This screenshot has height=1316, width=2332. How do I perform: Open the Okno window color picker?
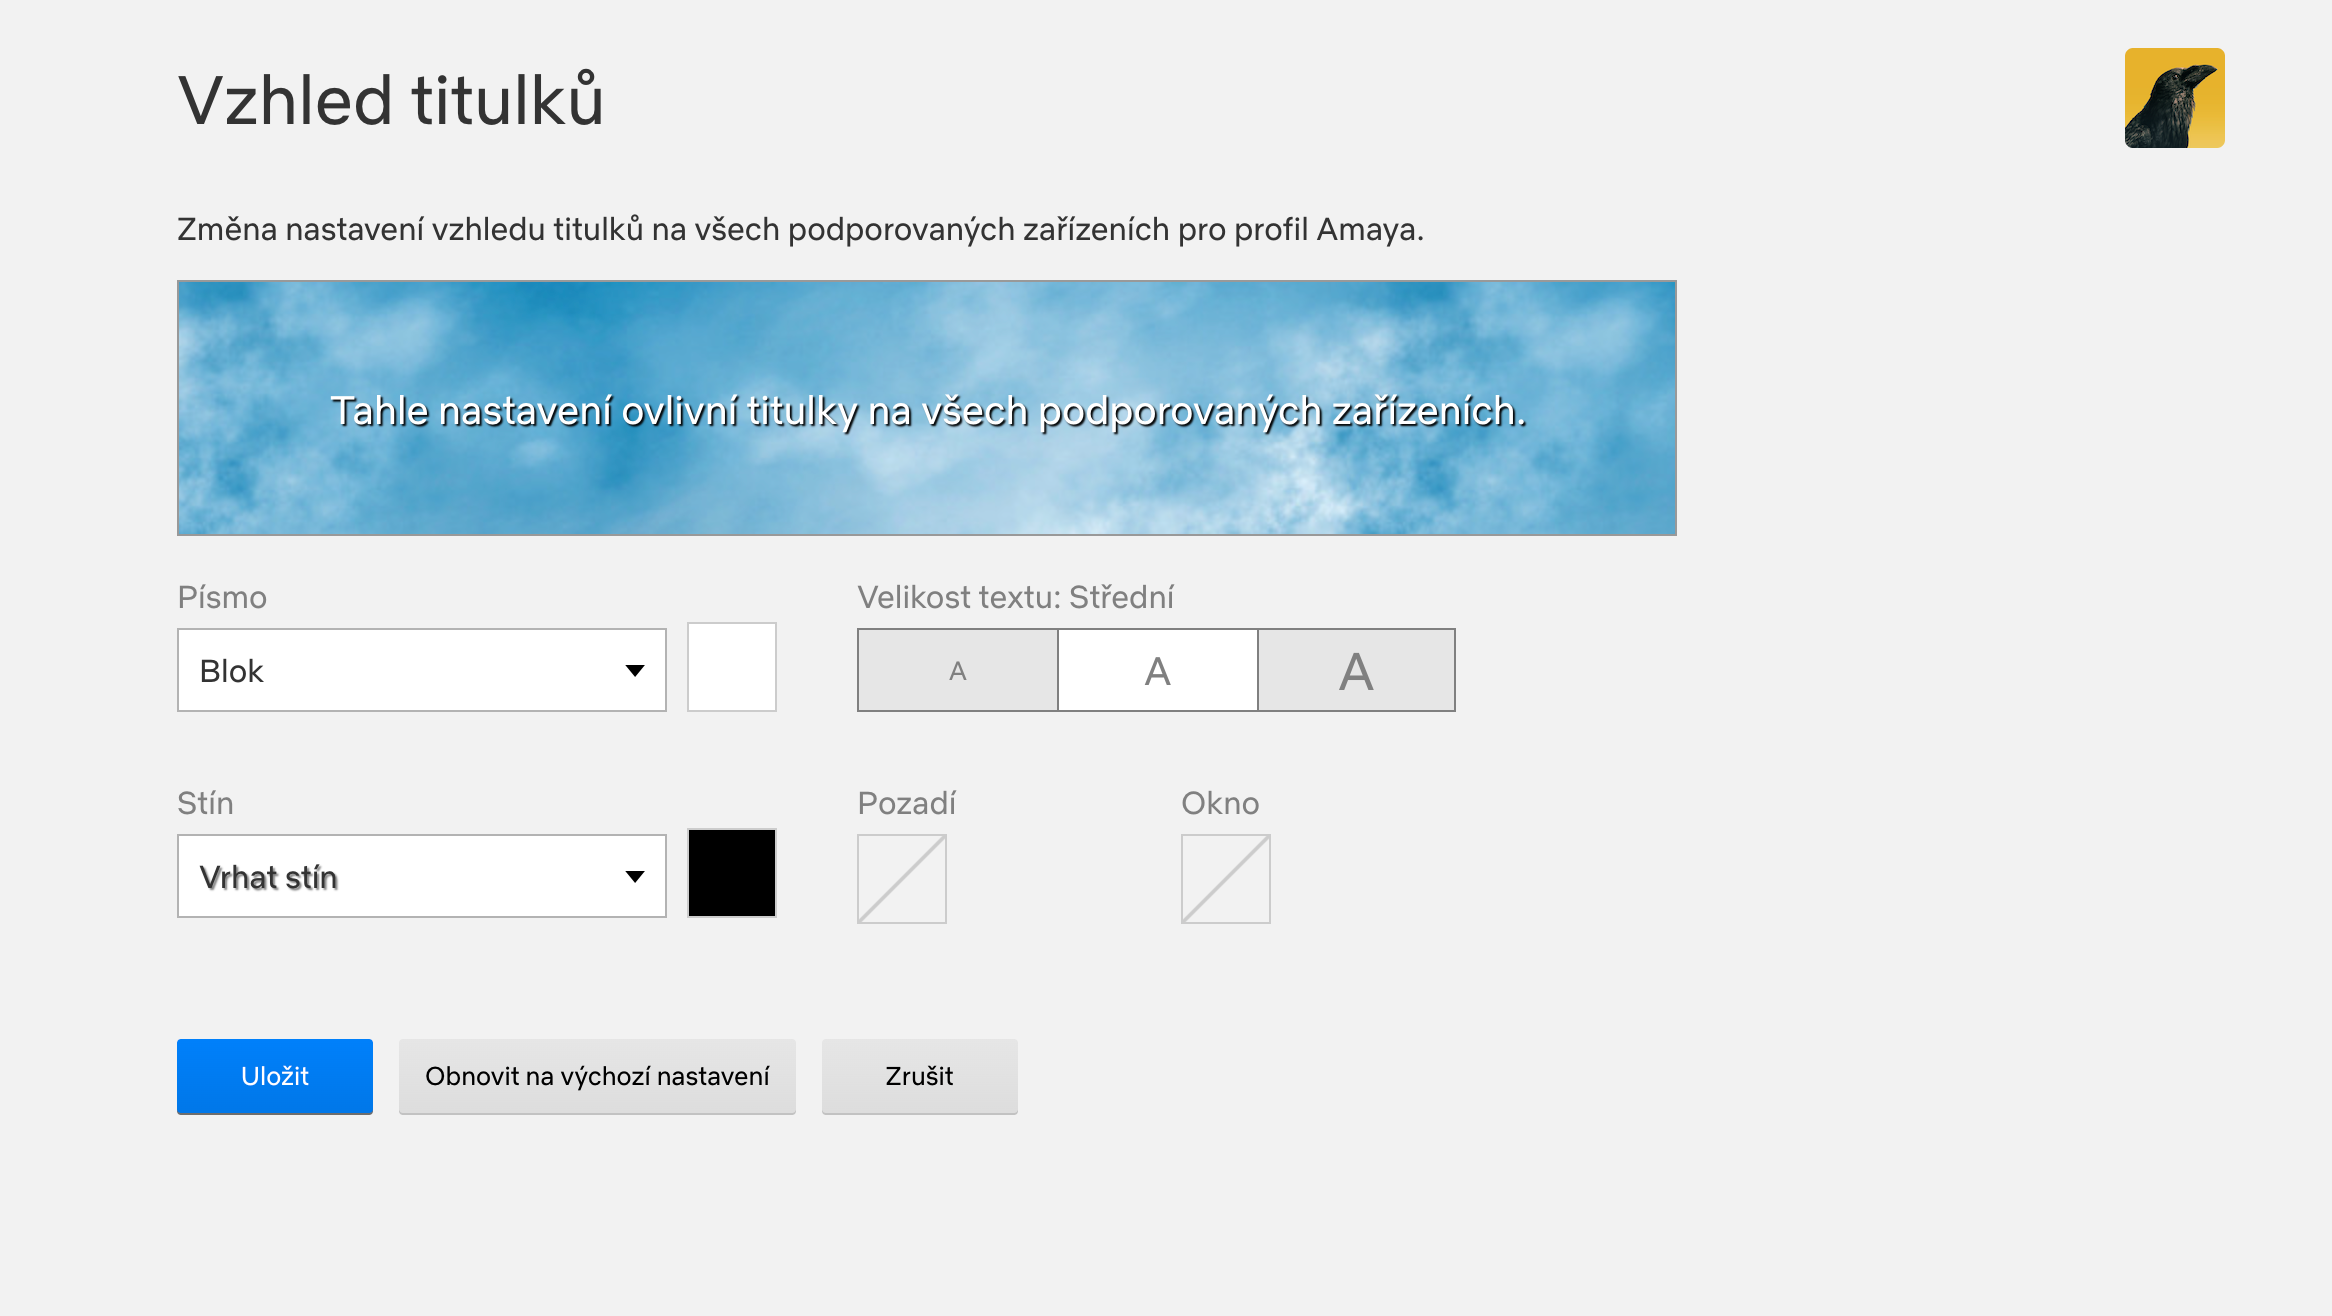click(x=1225, y=879)
